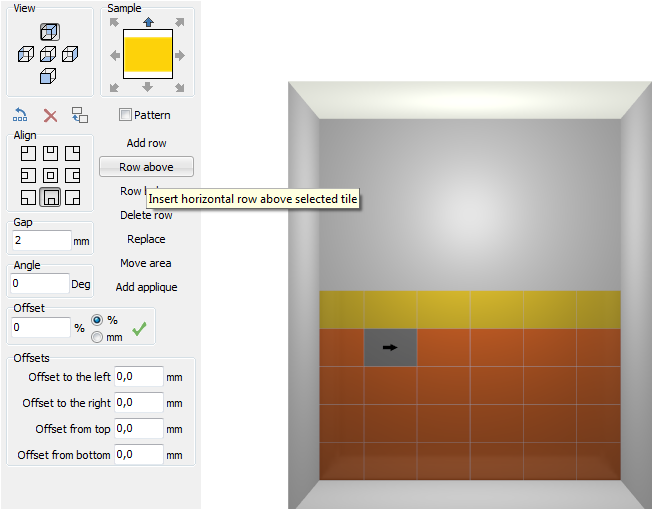Viewport: 654px width, 509px height.
Task: Click the yellow sample tile preview
Action: pyautogui.click(x=148, y=54)
